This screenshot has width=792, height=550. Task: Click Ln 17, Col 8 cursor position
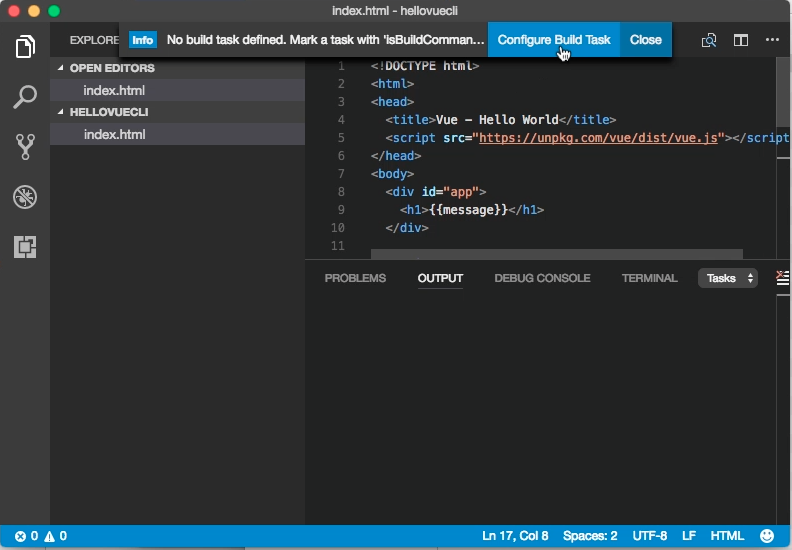point(515,536)
